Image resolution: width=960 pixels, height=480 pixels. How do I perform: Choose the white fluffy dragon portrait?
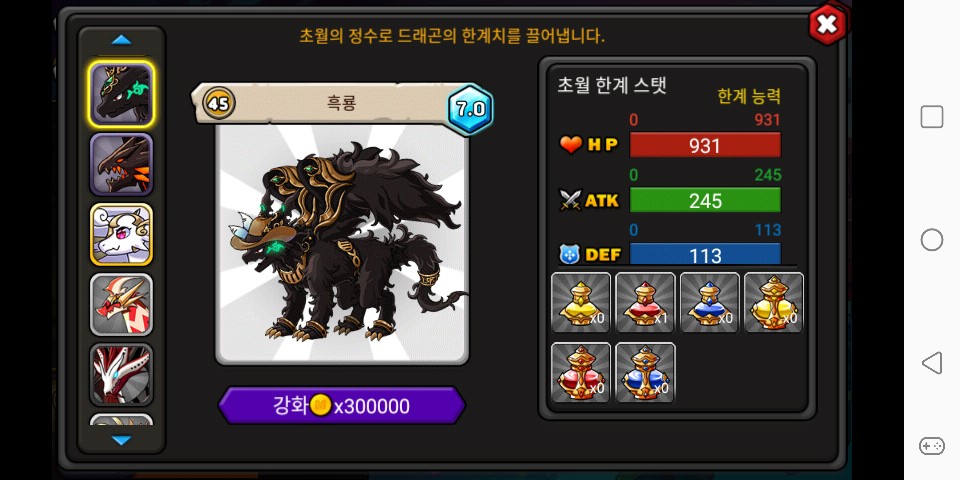(x=121, y=234)
